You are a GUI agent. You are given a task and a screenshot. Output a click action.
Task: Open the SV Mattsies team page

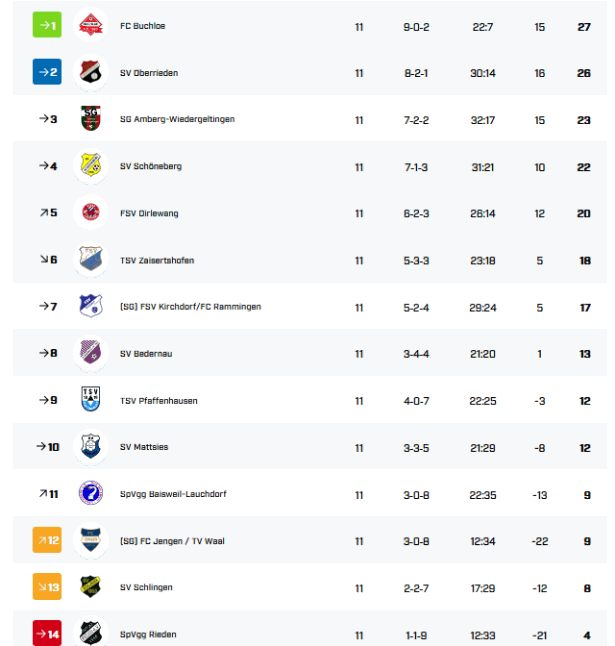coord(143,447)
